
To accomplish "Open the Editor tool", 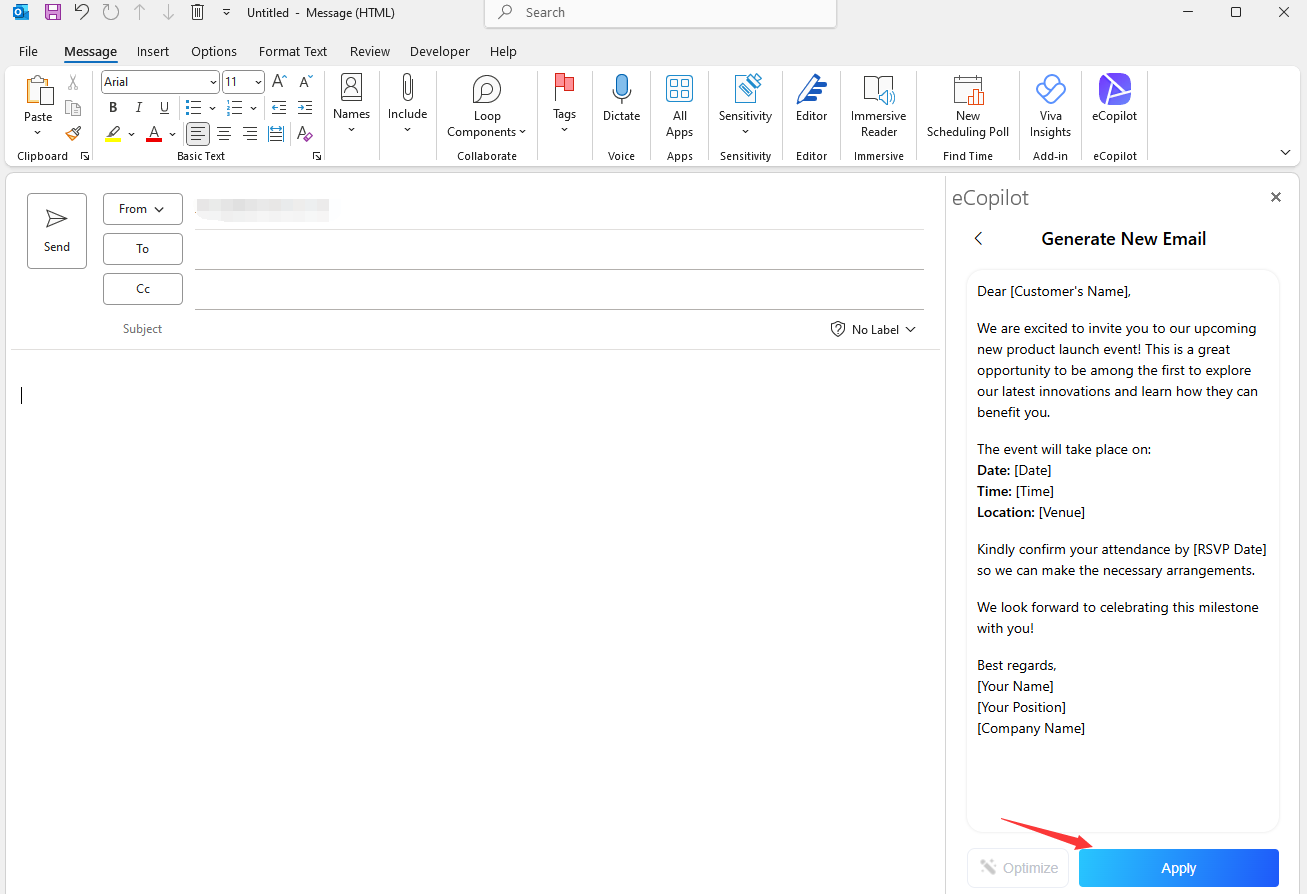I will pyautogui.click(x=811, y=100).
